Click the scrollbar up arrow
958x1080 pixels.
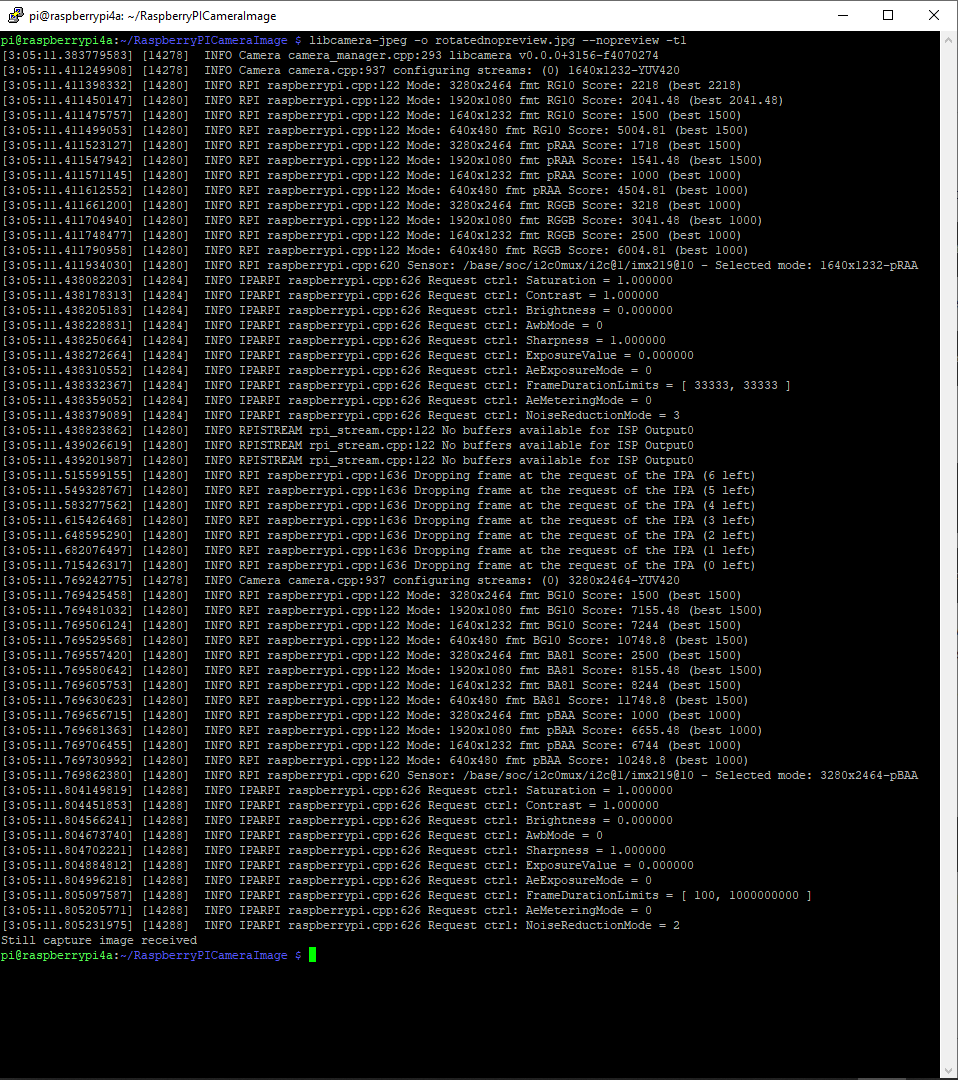pos(949,40)
